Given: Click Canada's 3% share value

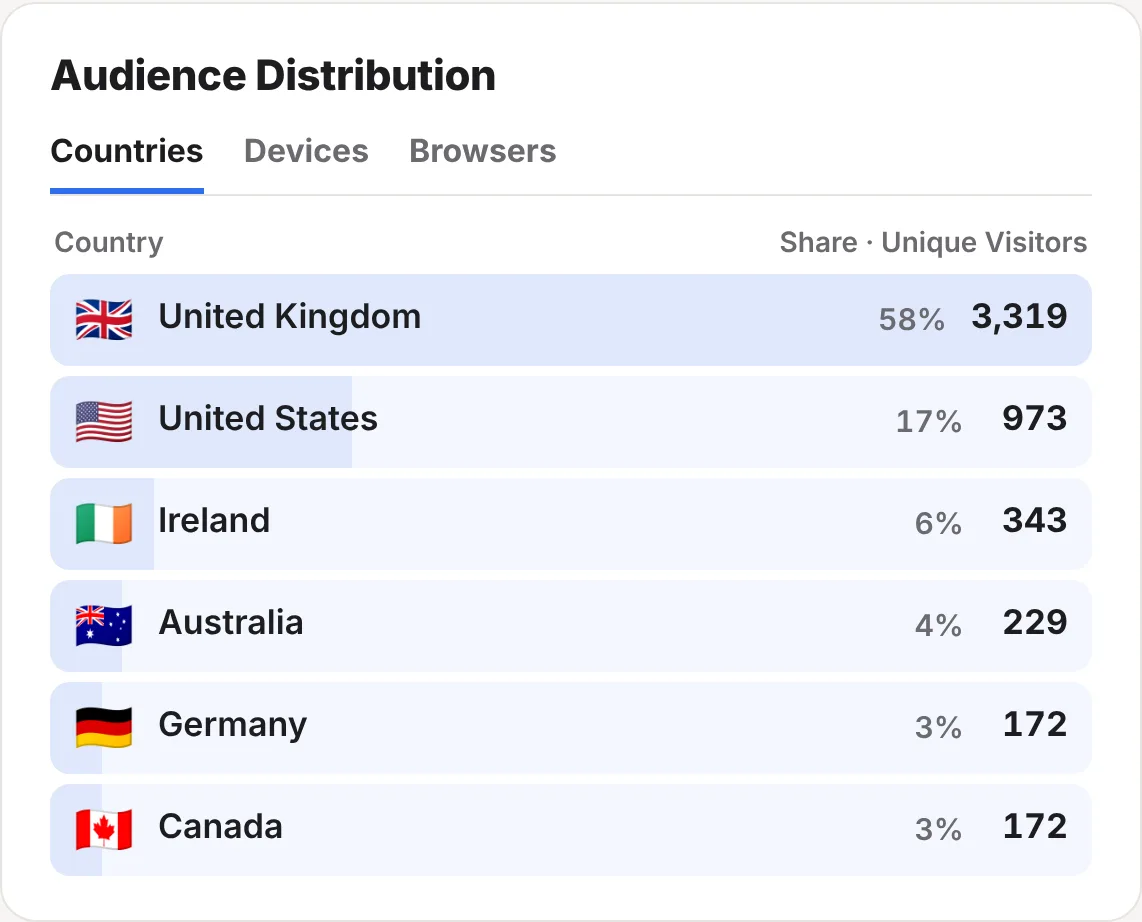Looking at the screenshot, I should pyautogui.click(x=938, y=830).
